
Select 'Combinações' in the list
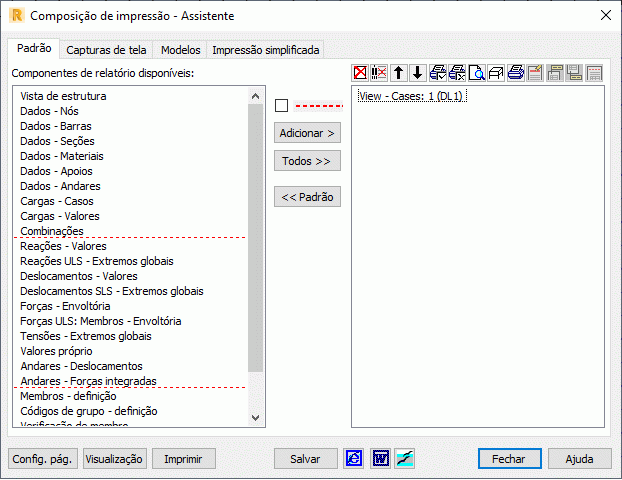(52, 231)
